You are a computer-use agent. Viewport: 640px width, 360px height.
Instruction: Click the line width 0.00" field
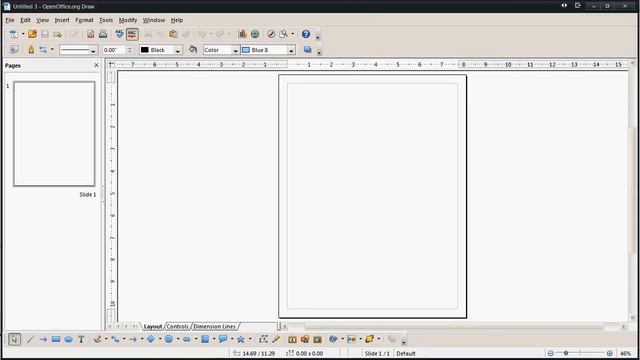114,50
